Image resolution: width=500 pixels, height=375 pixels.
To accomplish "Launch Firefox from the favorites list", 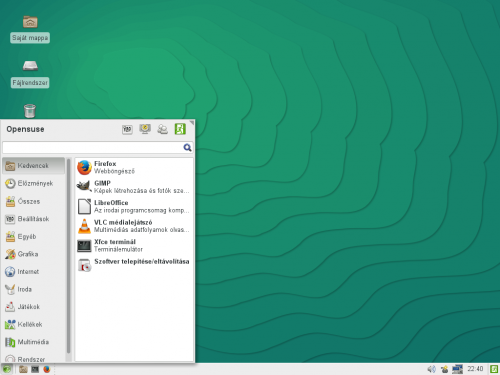I will click(x=134, y=167).
